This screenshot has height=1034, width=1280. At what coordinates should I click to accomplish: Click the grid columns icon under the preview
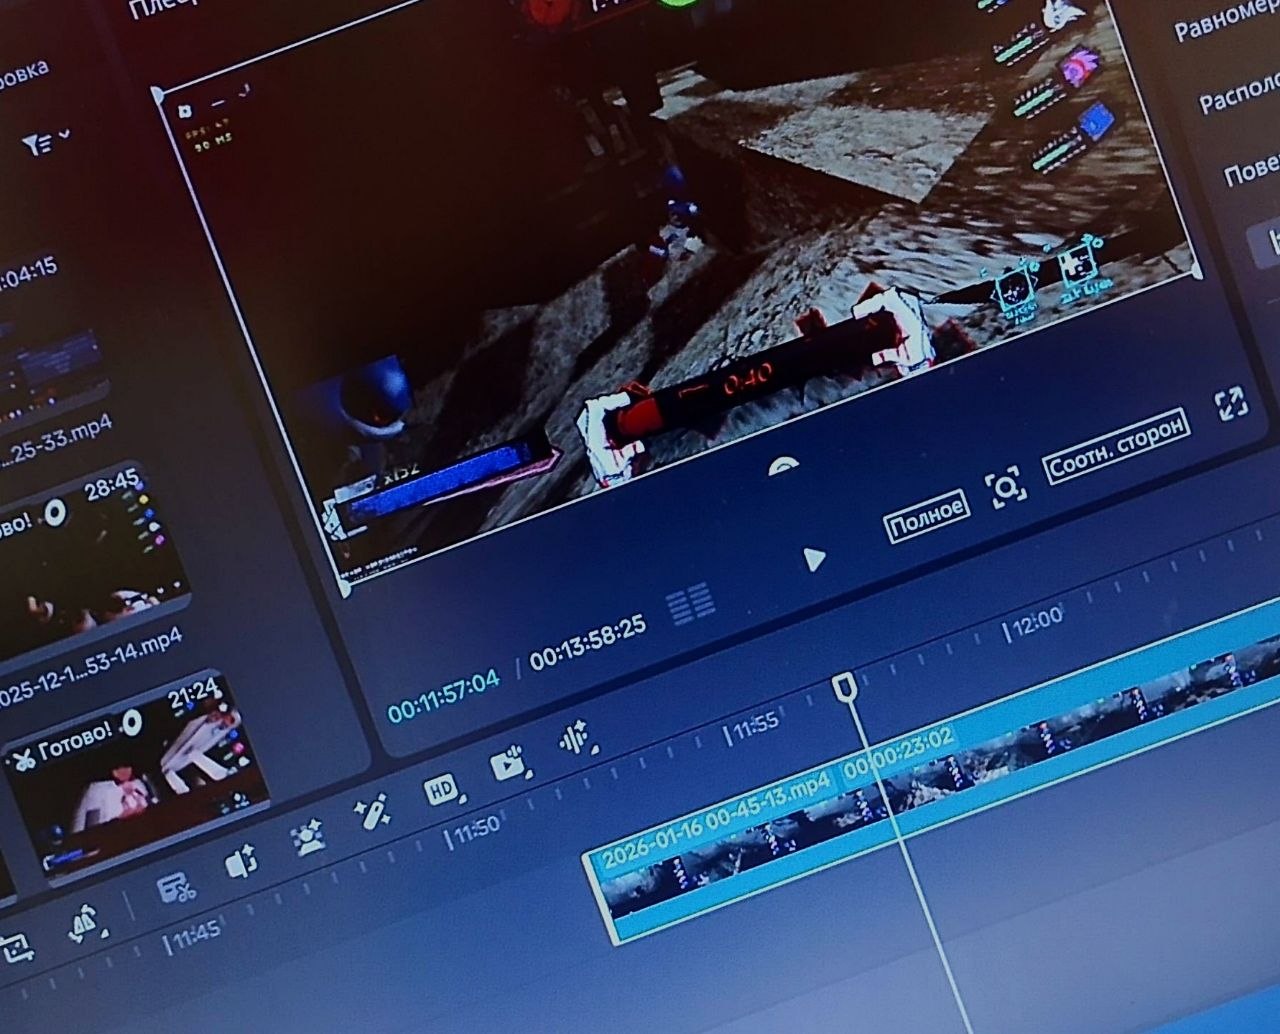point(690,606)
